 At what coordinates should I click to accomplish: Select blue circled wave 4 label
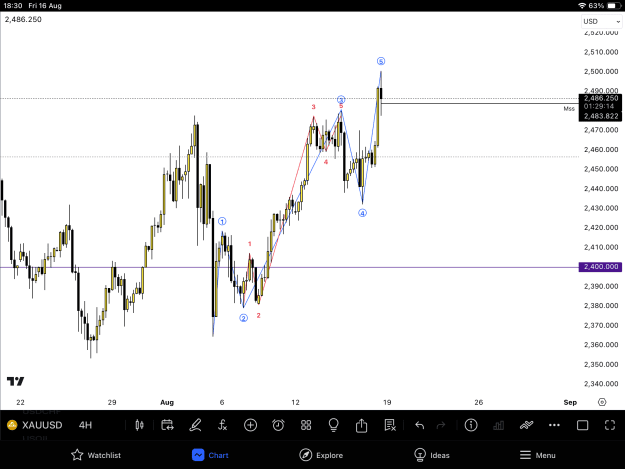click(362, 213)
